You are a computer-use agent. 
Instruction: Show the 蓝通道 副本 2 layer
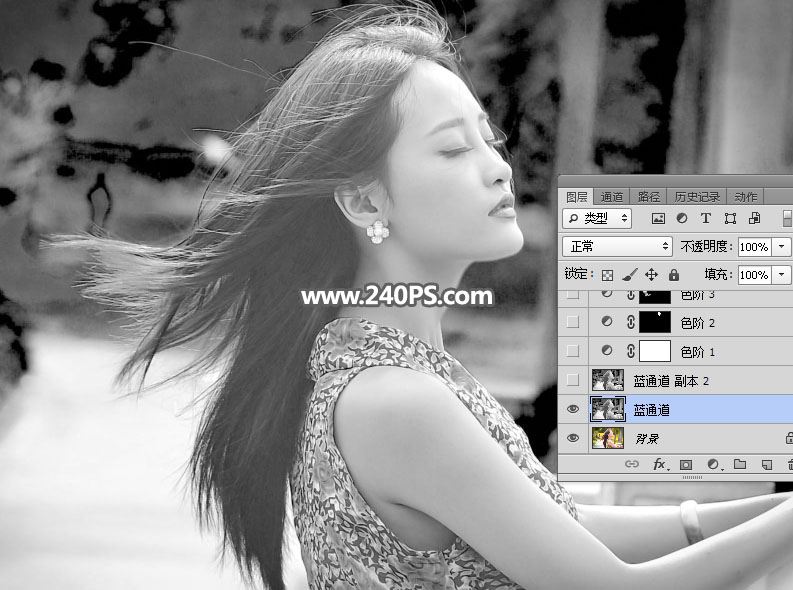coord(572,380)
